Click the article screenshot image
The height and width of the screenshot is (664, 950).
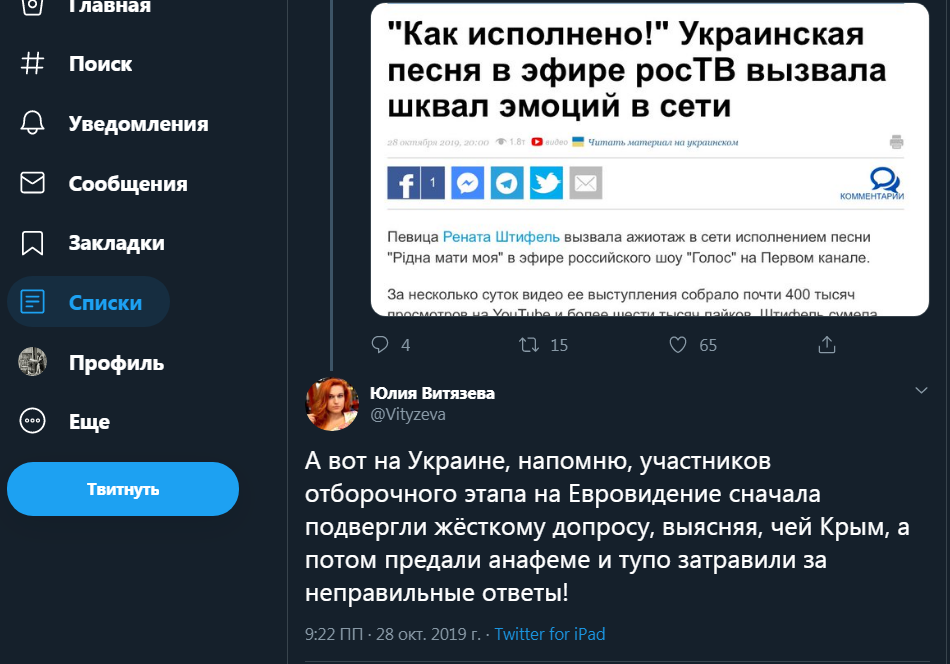point(649,158)
